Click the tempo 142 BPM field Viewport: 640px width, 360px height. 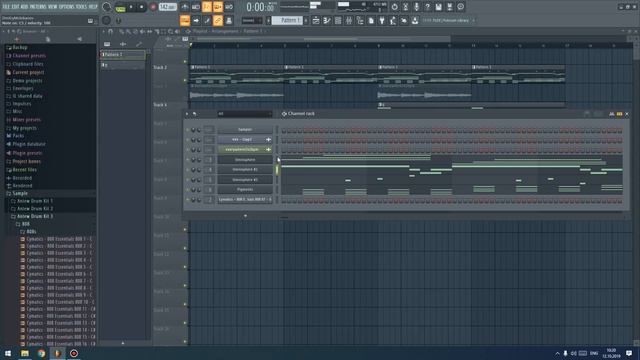167,7
